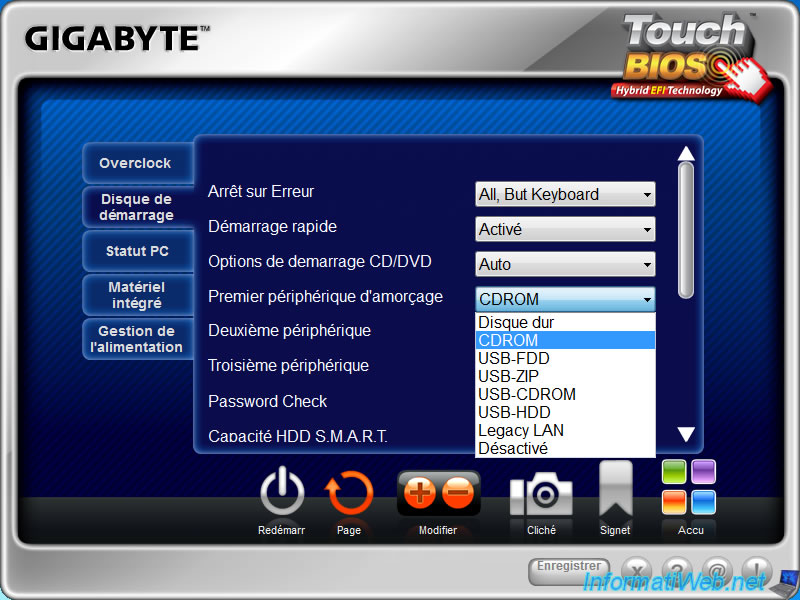This screenshot has height=600, width=800.
Task: Open the Statut PC tab
Action: [x=136, y=251]
